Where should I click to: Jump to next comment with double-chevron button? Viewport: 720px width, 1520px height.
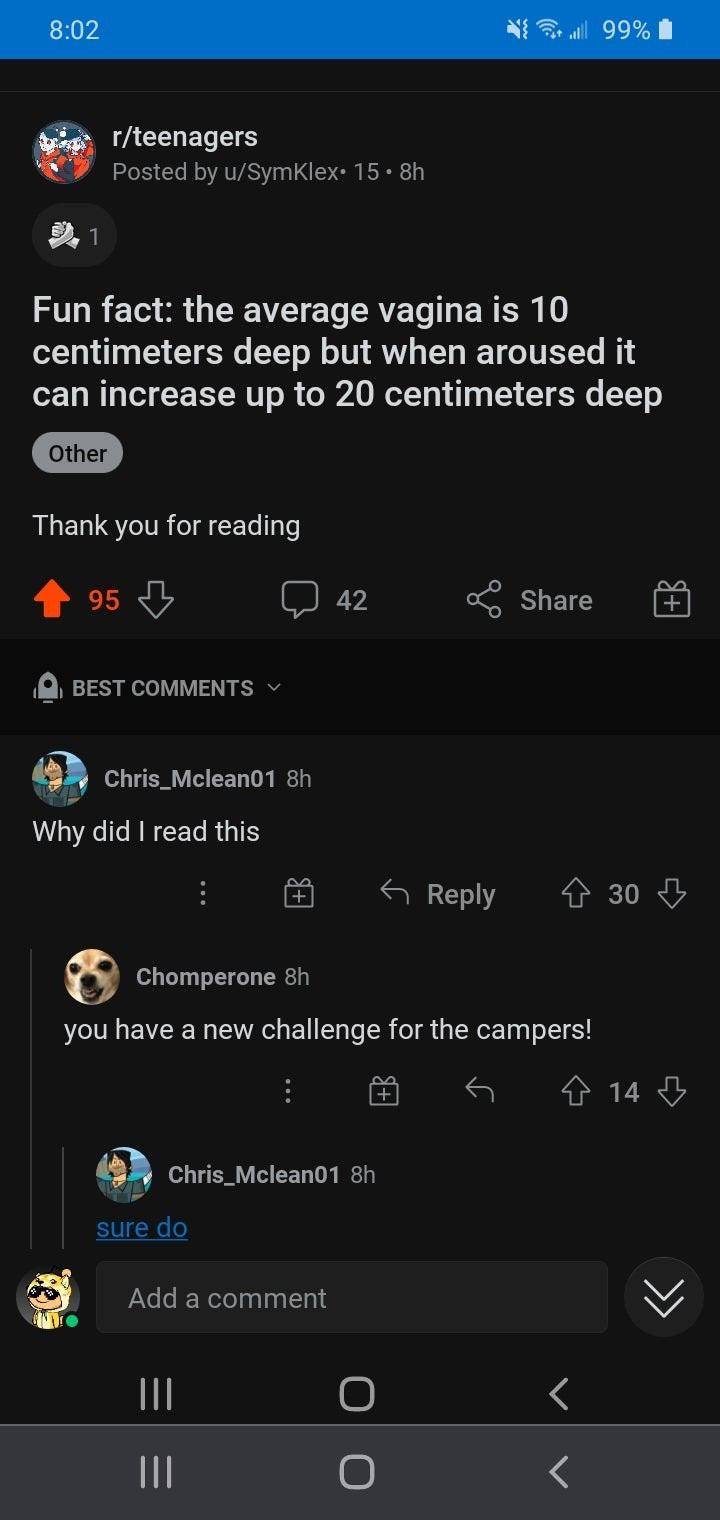pyautogui.click(x=664, y=1298)
